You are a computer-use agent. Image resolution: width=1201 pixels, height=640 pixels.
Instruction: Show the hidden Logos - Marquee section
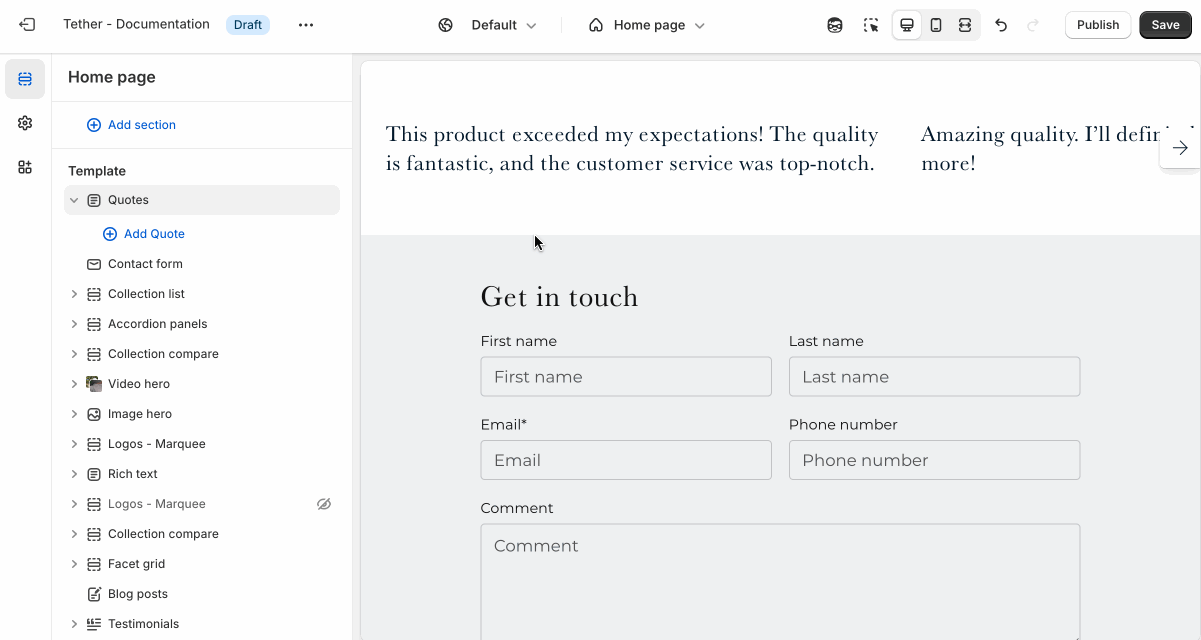[x=324, y=504]
